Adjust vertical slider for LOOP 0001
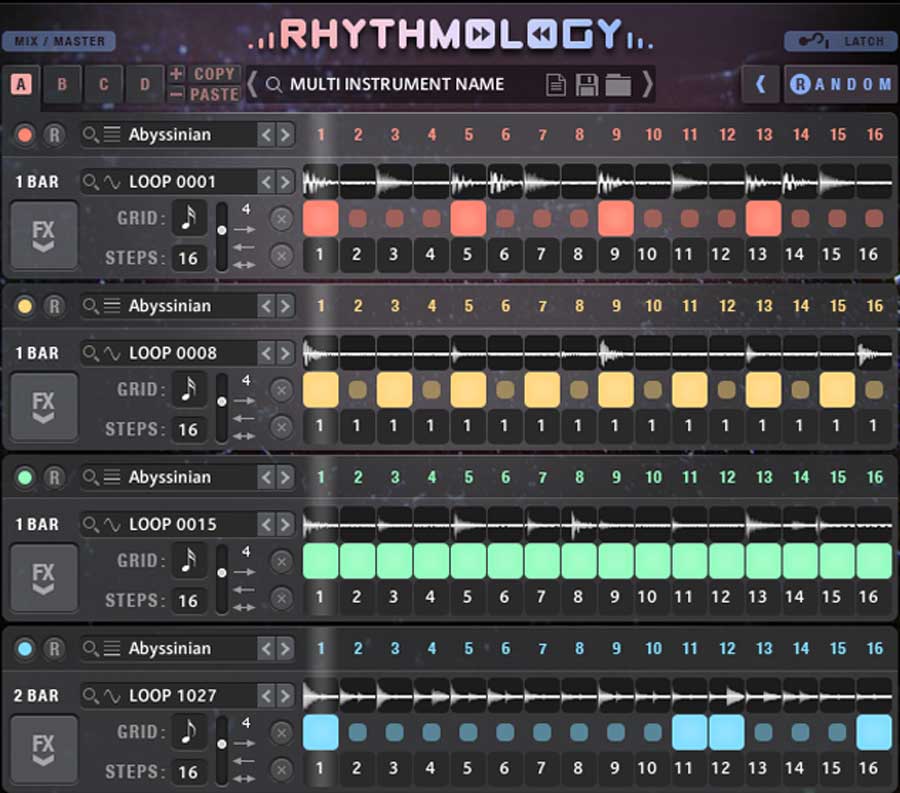The width and height of the screenshot is (900, 793). click(x=222, y=236)
